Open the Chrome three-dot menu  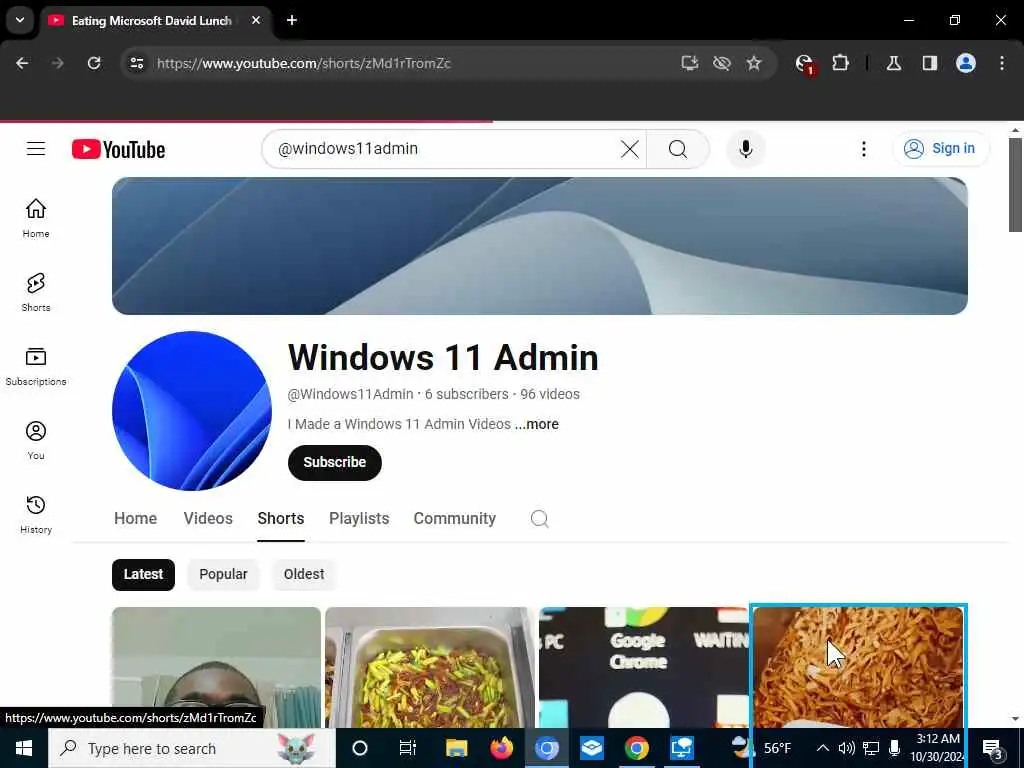click(1001, 63)
